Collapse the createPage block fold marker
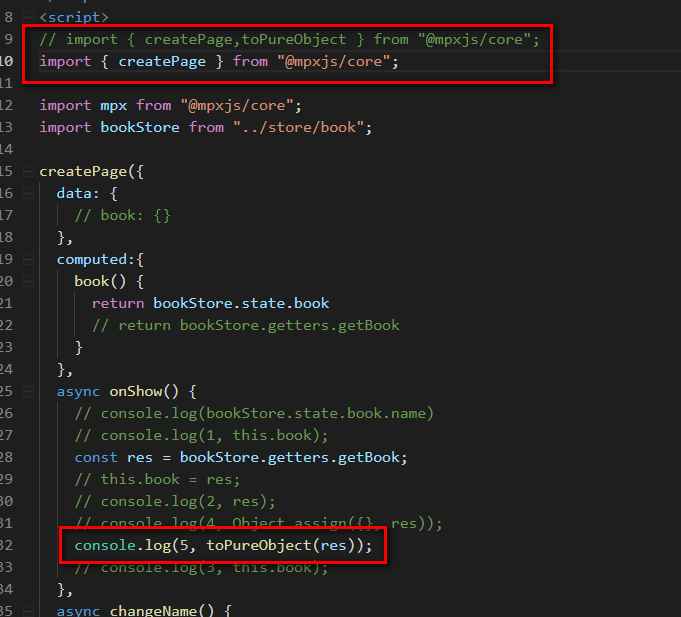The height and width of the screenshot is (617, 681). (x=28, y=172)
